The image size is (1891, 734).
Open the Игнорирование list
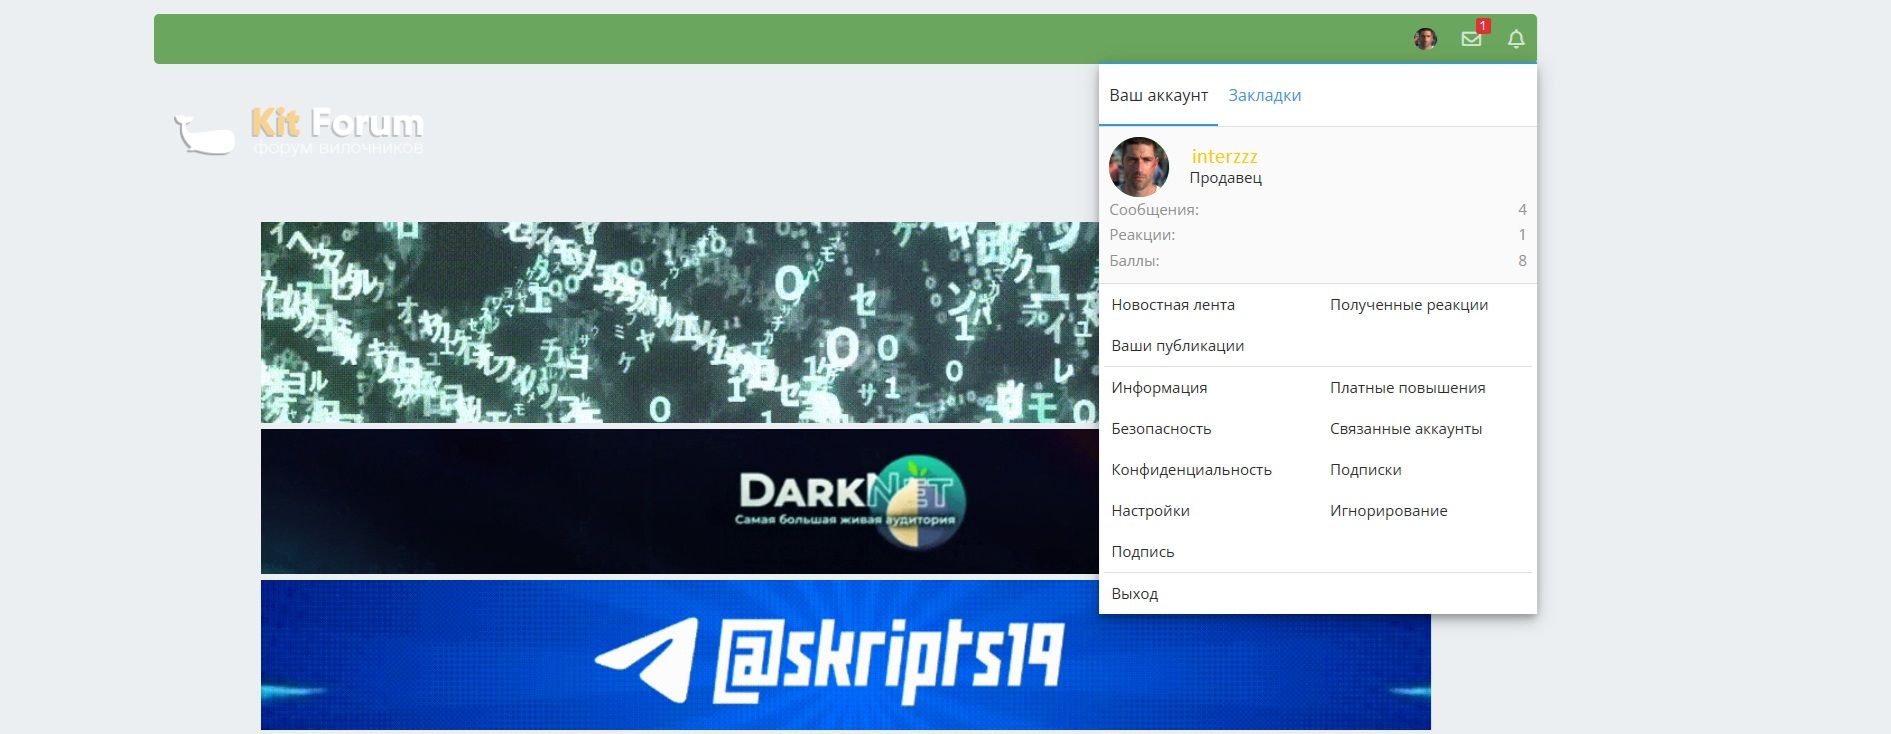(x=1388, y=511)
